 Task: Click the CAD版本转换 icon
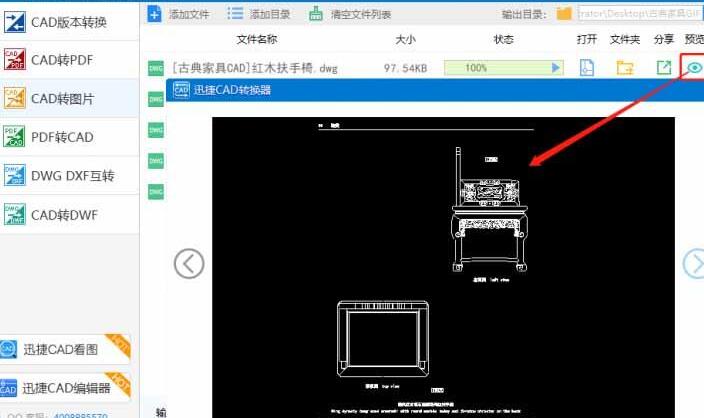15,22
